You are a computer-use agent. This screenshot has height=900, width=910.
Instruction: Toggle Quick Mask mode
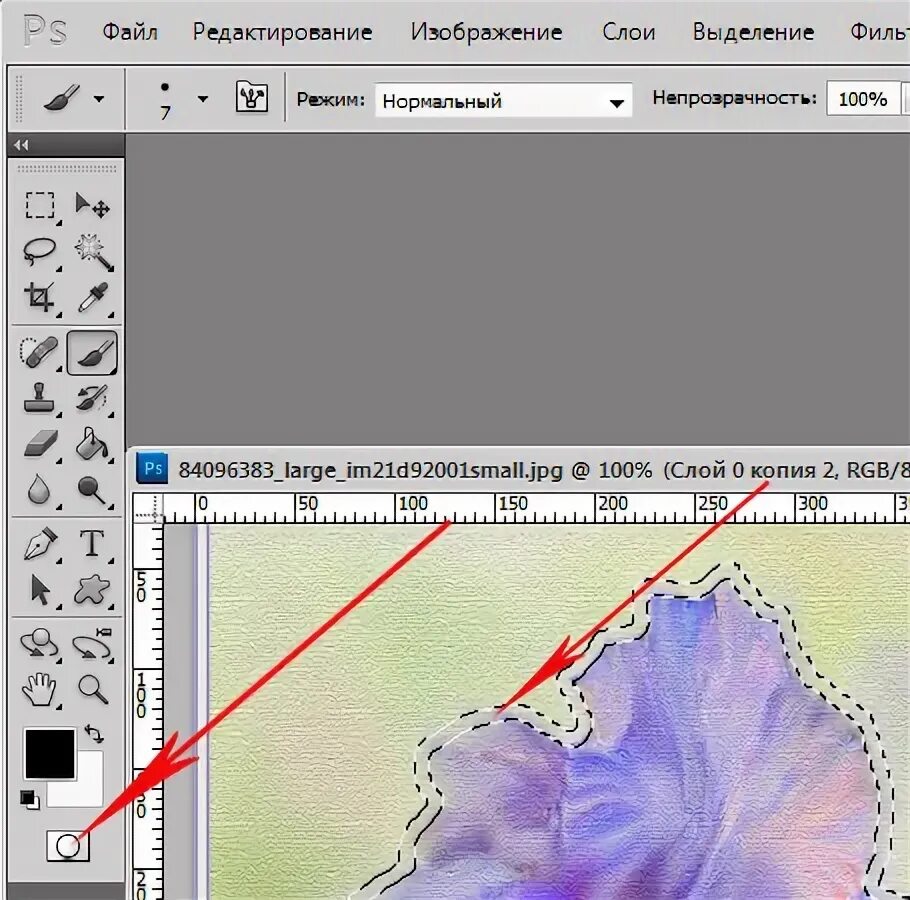coord(68,846)
